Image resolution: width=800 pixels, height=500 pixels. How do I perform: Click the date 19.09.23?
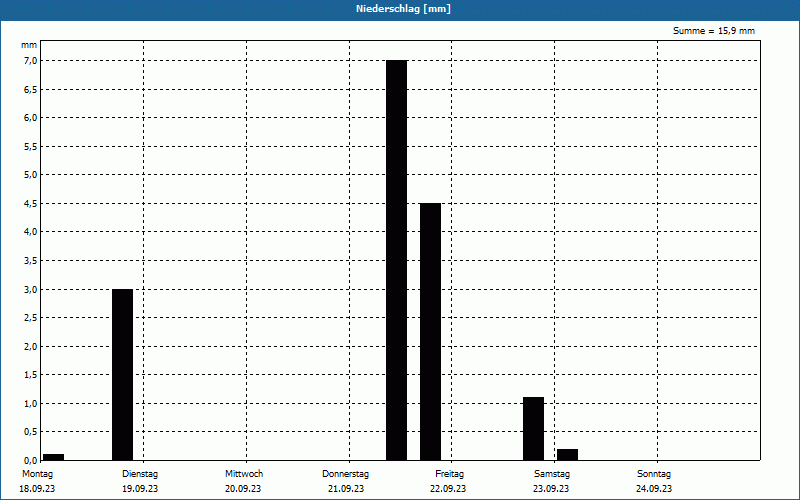140,489
